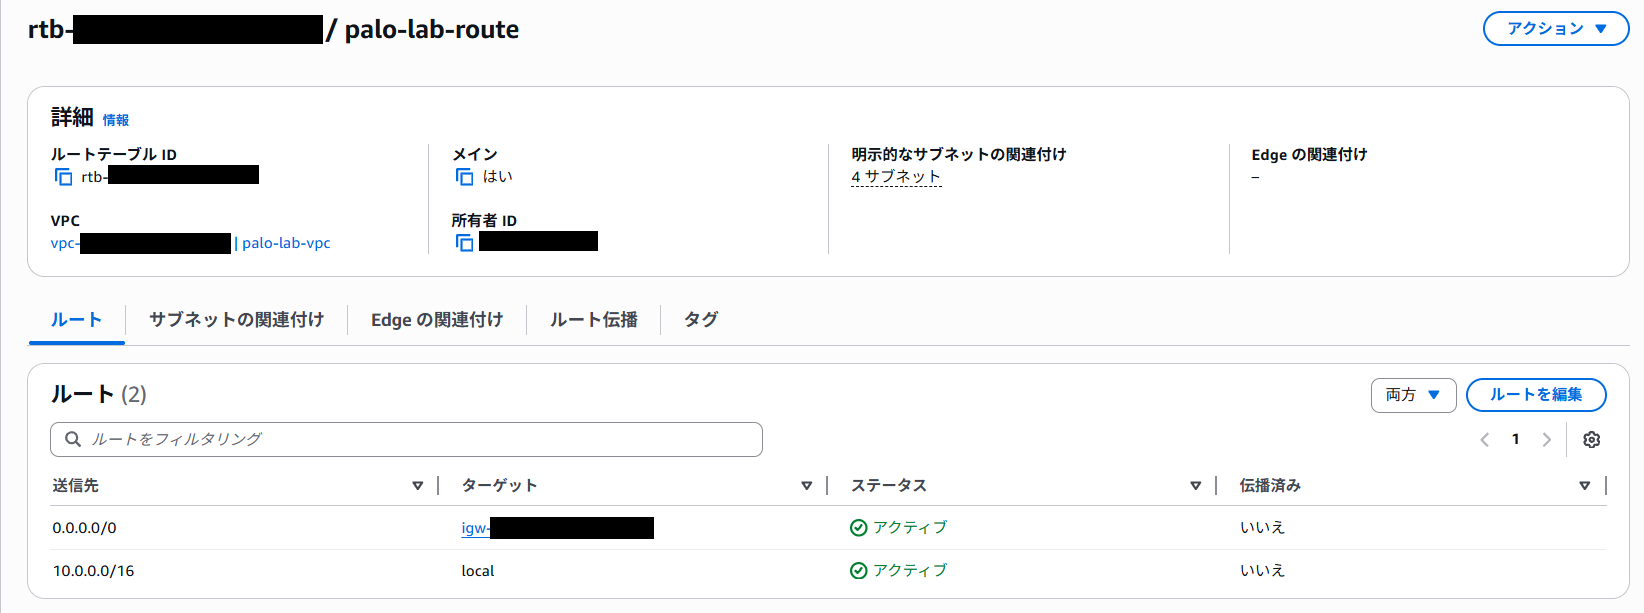Click the palo-lab-route page title

pyautogui.click(x=432, y=30)
